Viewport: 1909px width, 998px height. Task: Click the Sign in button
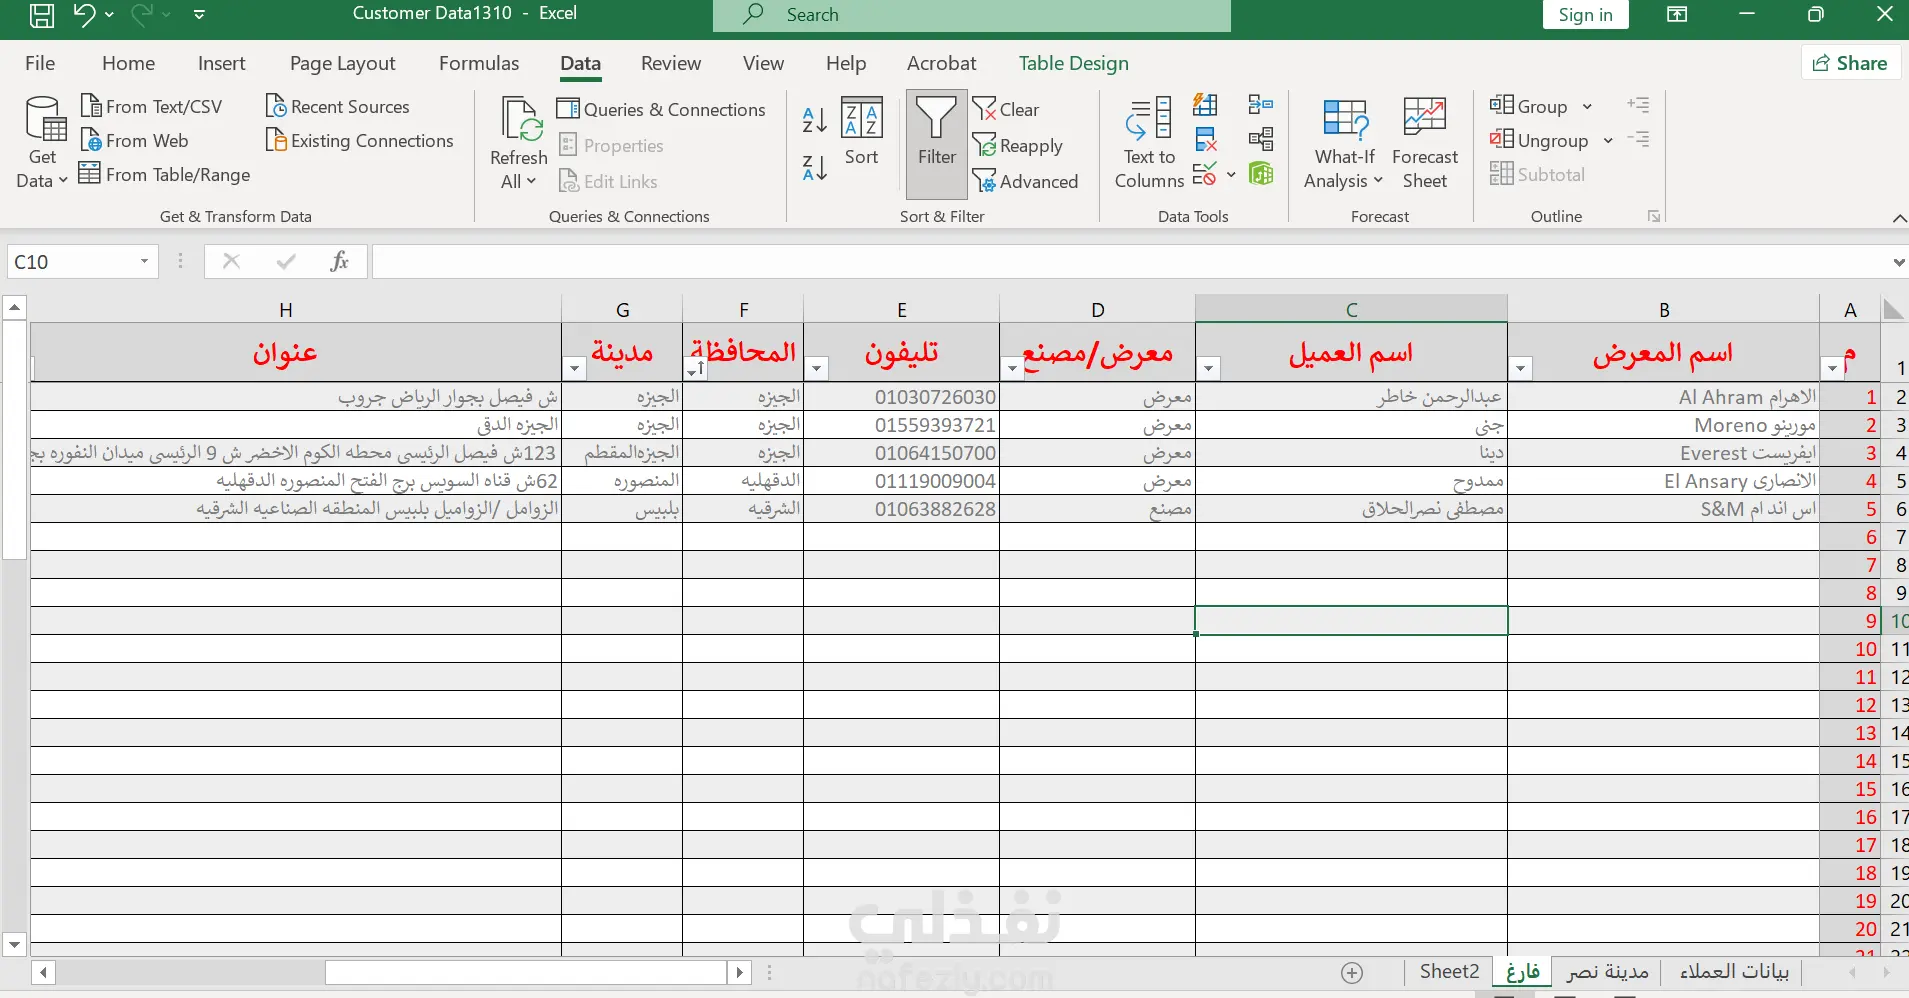(x=1585, y=15)
